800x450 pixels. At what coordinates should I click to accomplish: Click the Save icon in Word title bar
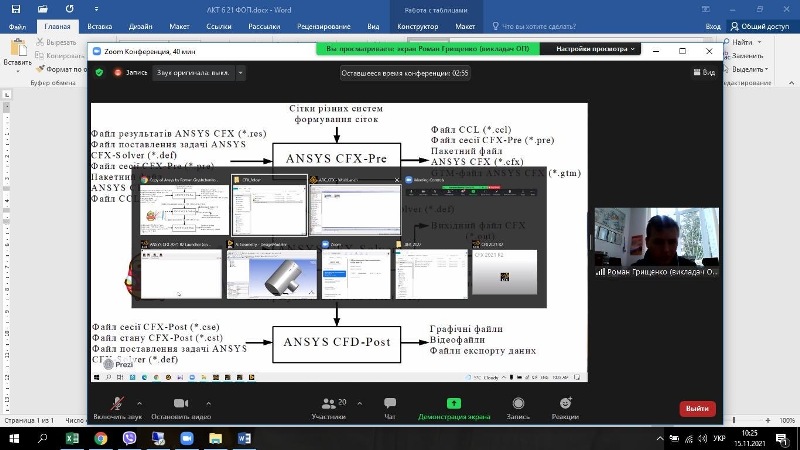coord(16,9)
